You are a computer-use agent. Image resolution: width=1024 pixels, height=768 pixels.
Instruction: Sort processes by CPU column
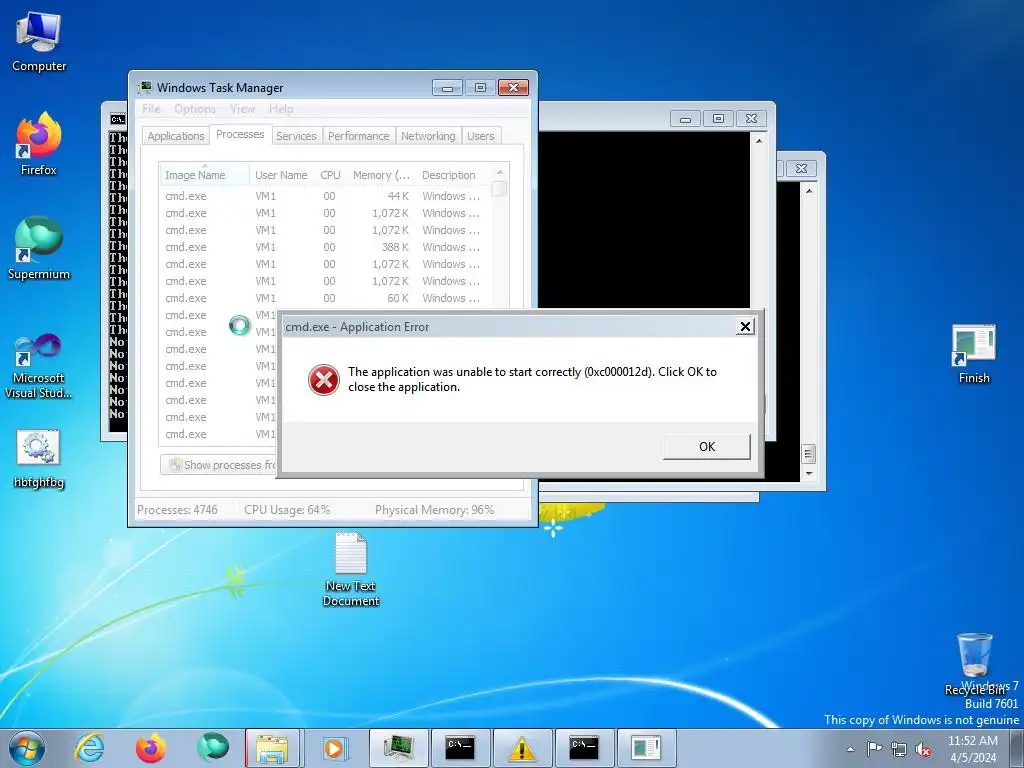(330, 175)
